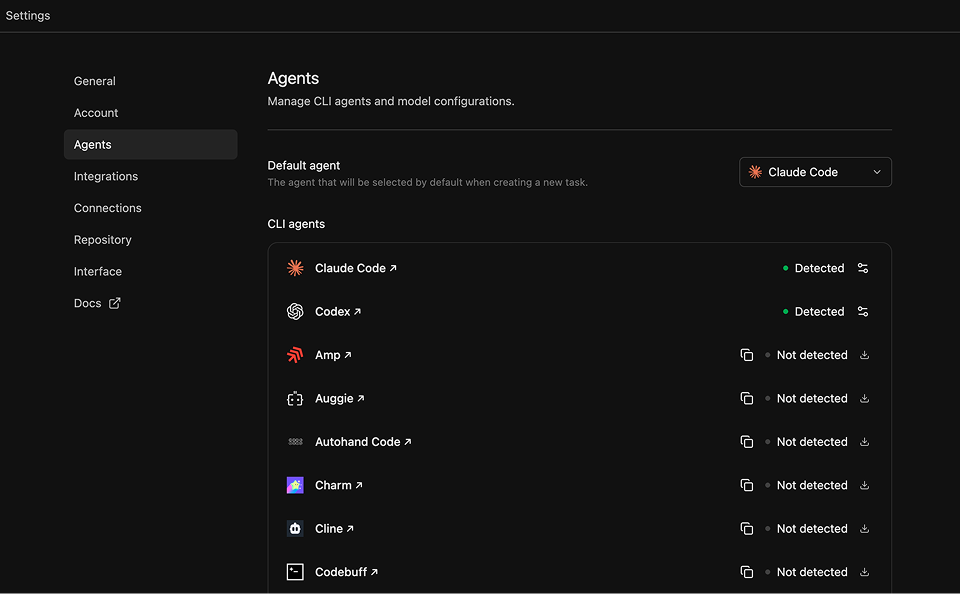Click the Codex knot logo
Image resolution: width=961 pixels, height=594 pixels.
(x=295, y=311)
